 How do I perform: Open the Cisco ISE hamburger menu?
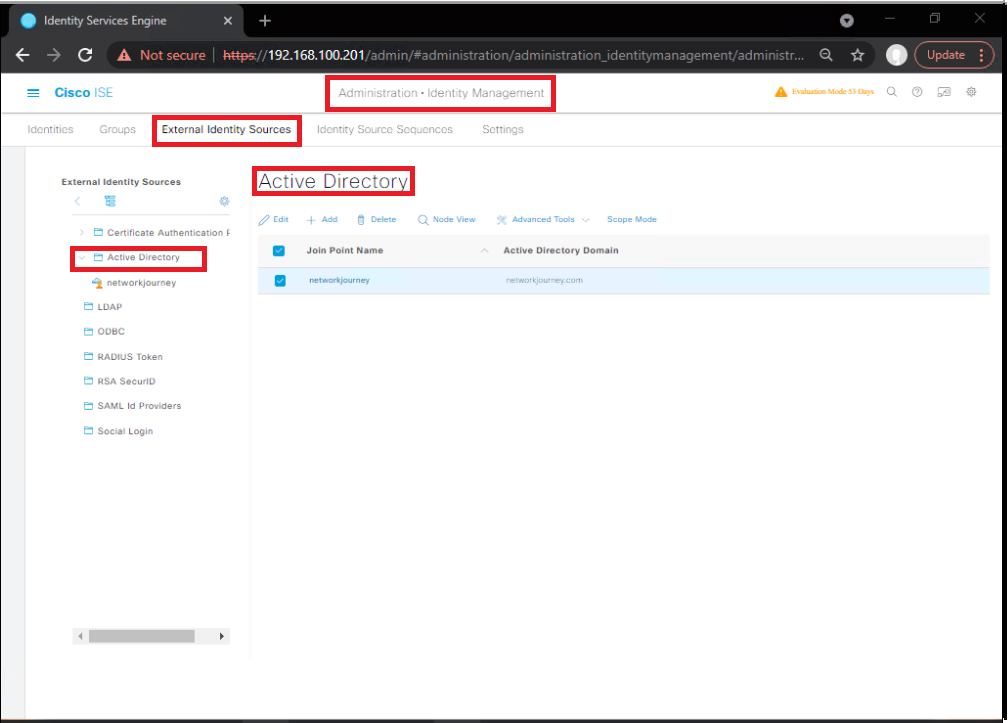(33, 93)
